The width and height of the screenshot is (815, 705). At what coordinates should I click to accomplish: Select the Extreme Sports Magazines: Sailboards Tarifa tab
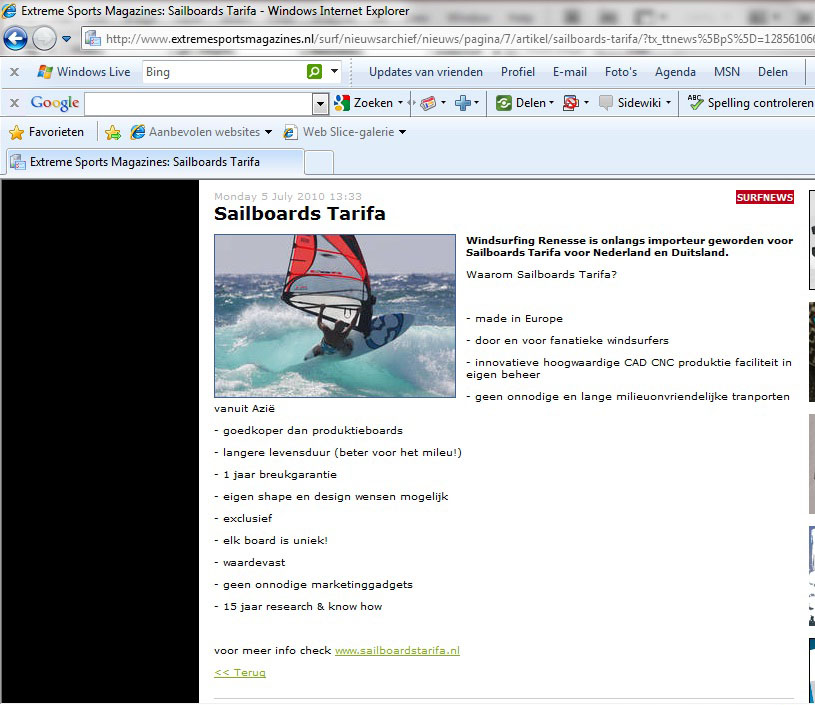pos(154,162)
